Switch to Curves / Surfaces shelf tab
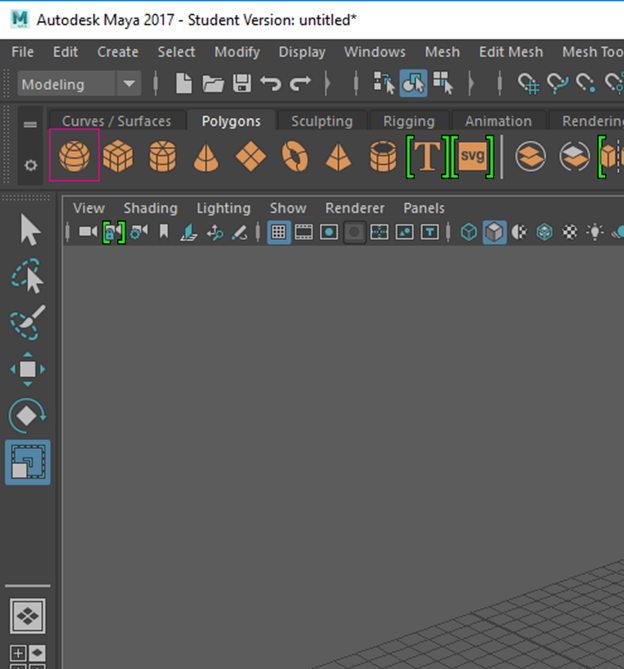 (116, 121)
